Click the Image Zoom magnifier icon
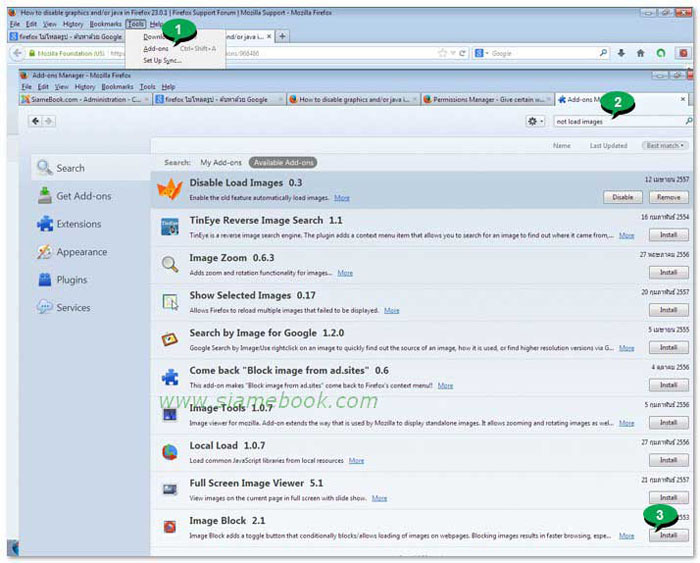700x563 pixels. [170, 264]
